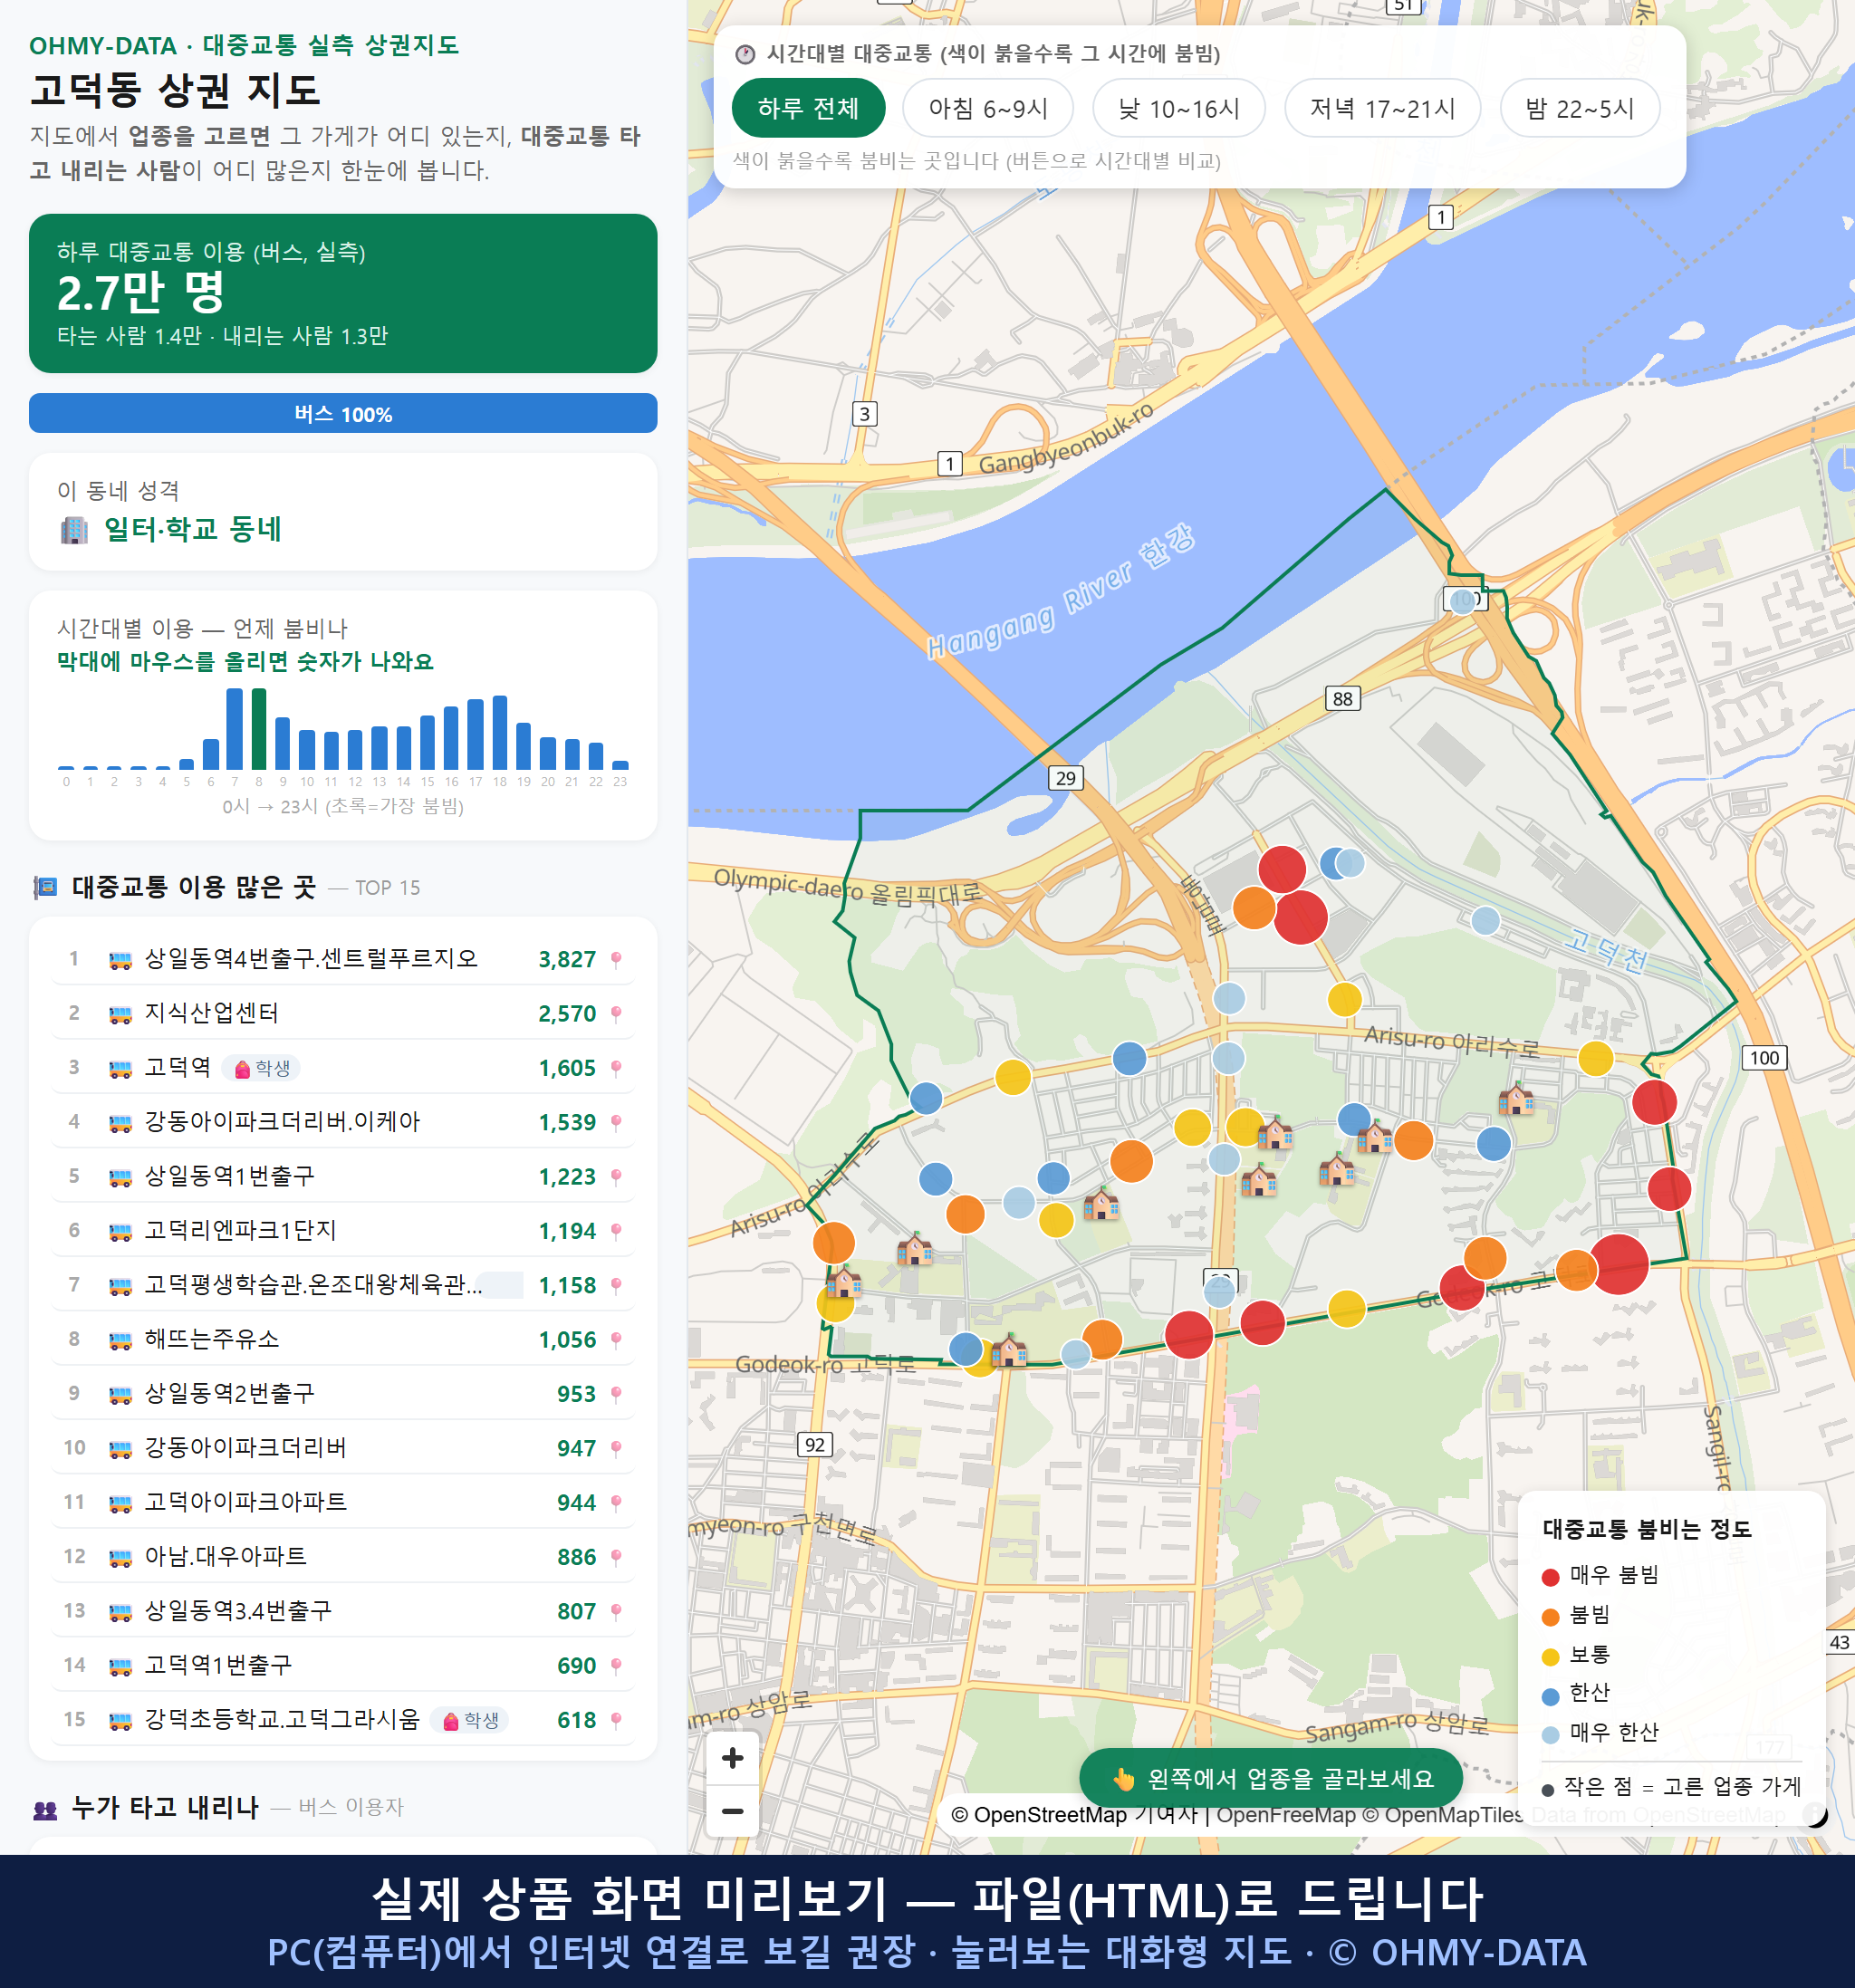Switch to 저녁 17~21시 time filter
1855x1988 pixels.
click(x=1382, y=108)
